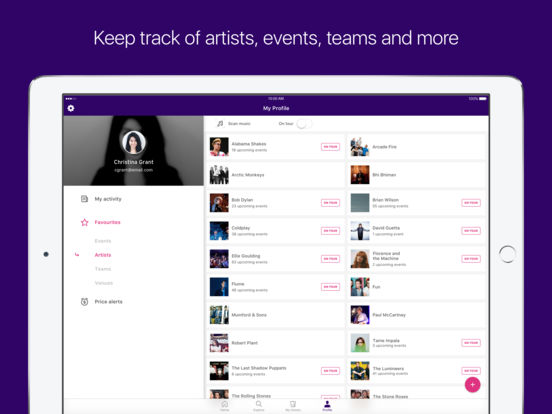Image resolution: width=552 pixels, height=414 pixels.
Task: Select the Arctic Monkeys artist name
Action: [248, 175]
